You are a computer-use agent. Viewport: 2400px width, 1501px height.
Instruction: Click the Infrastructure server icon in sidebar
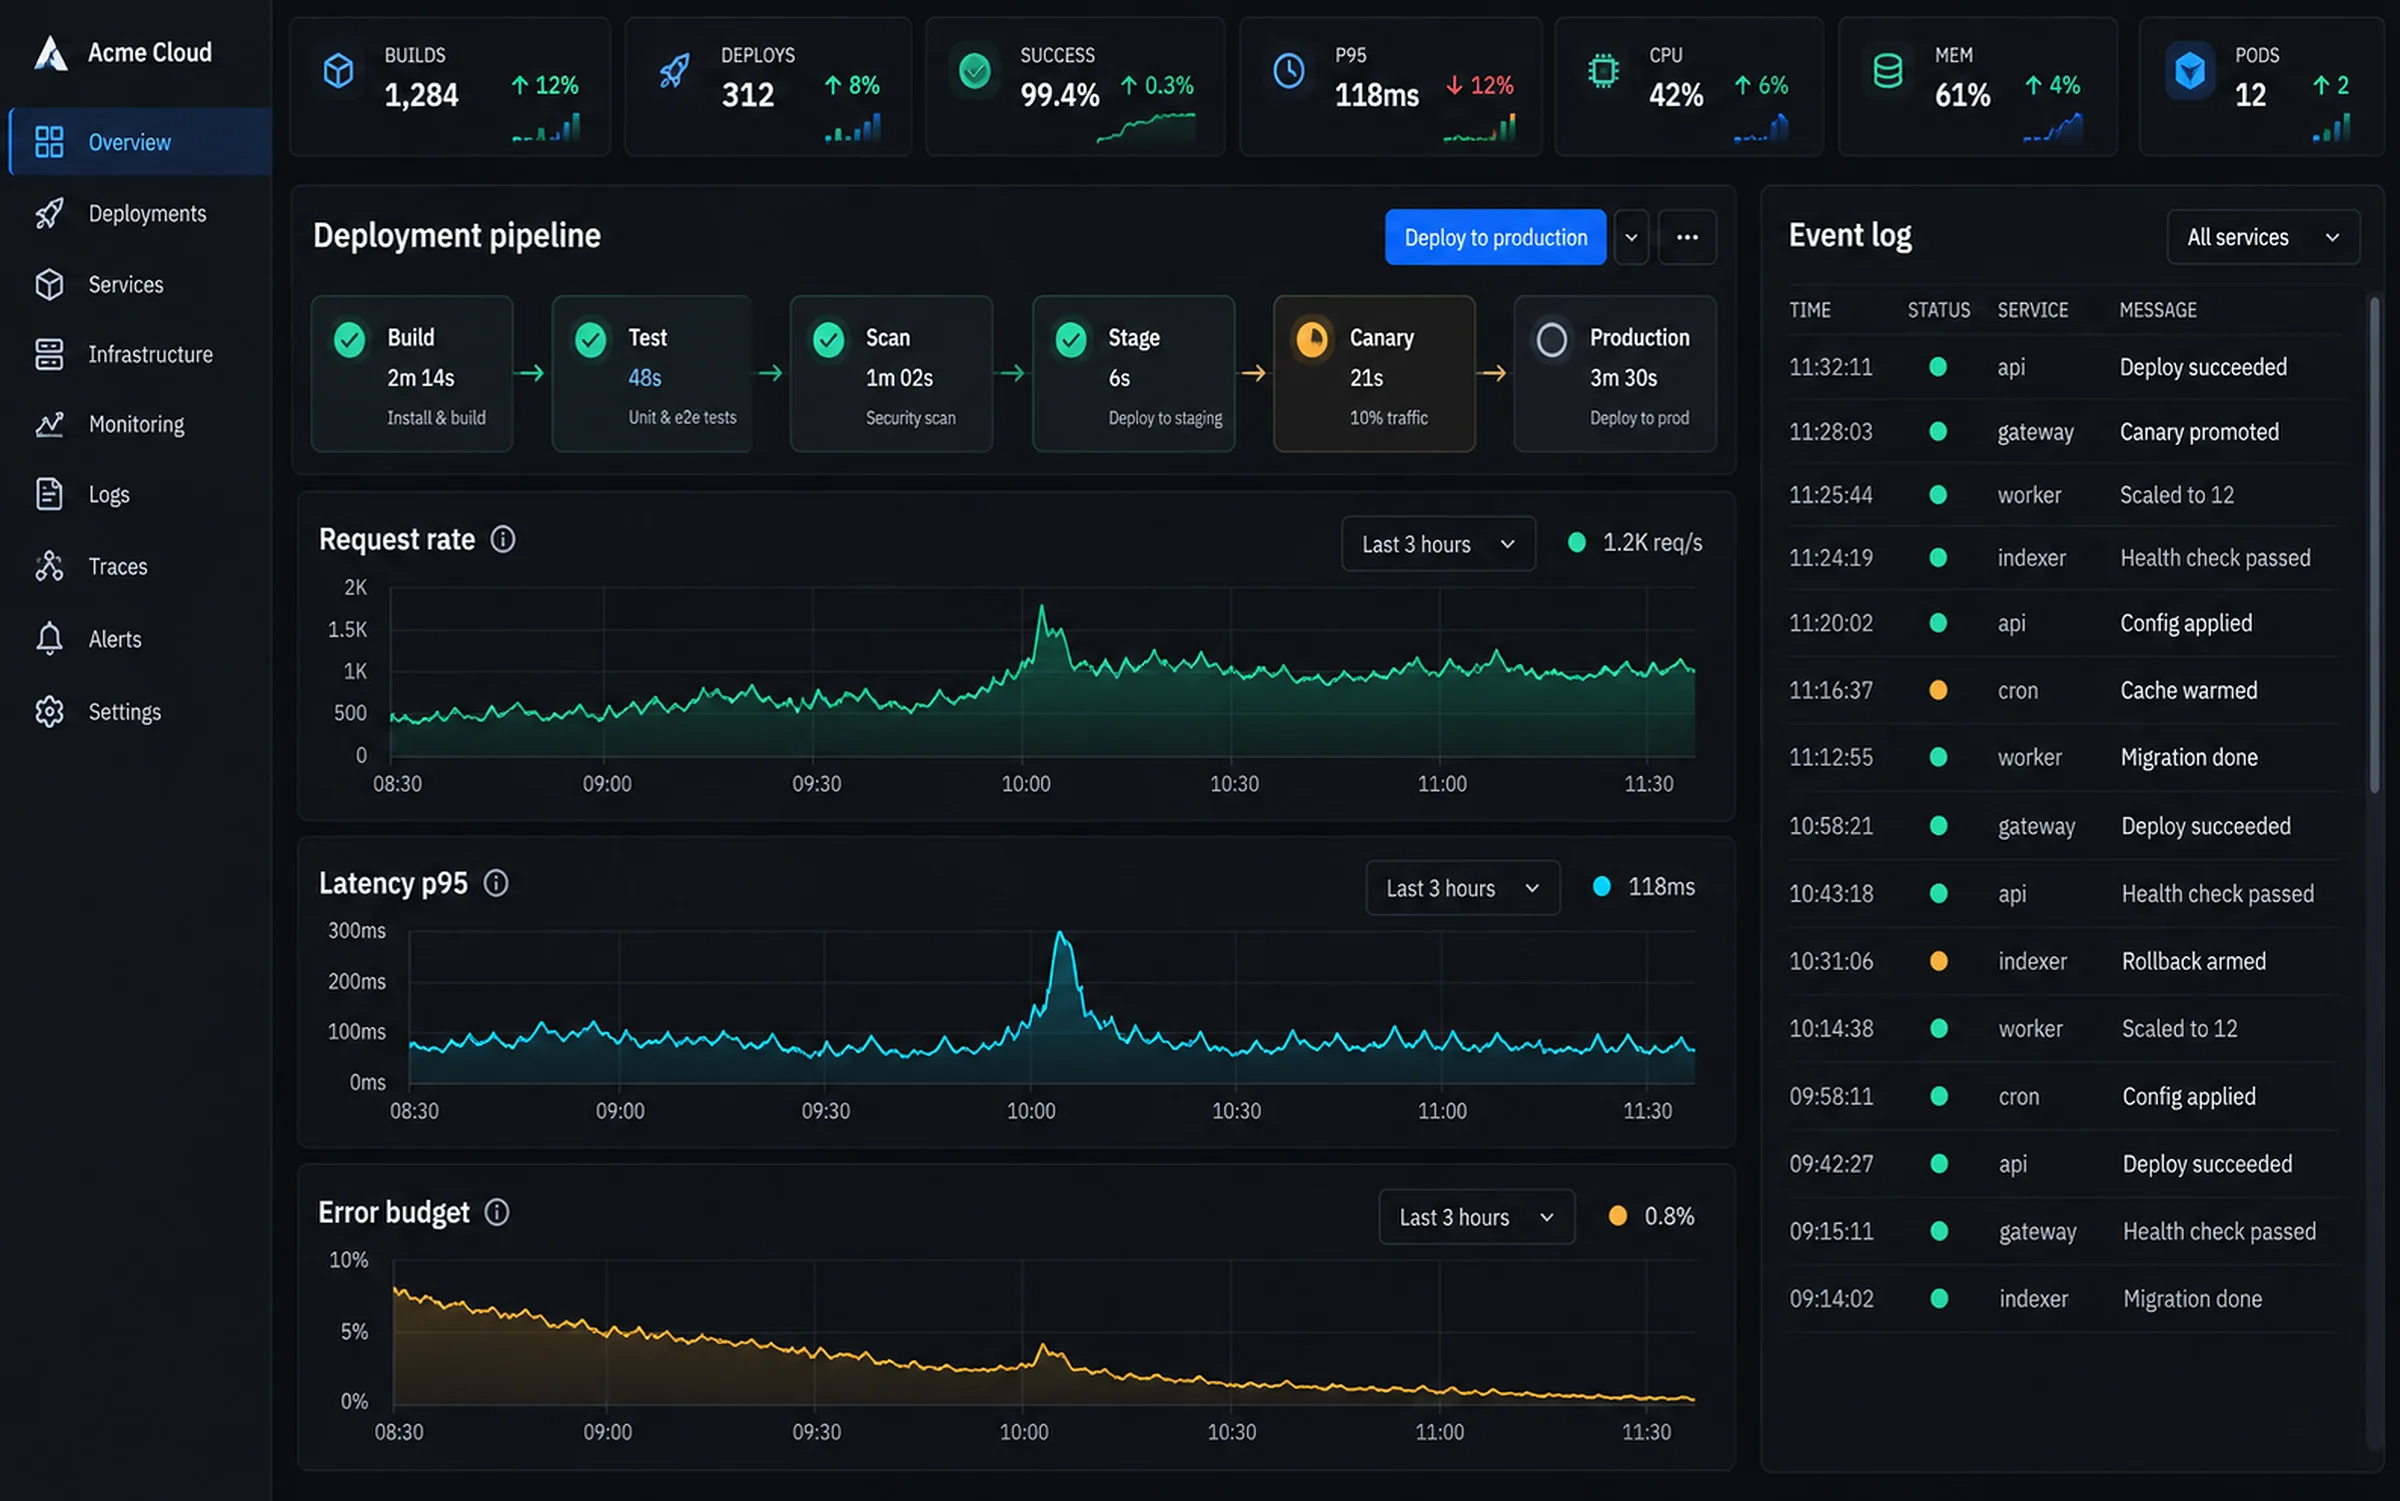pyautogui.click(x=49, y=354)
